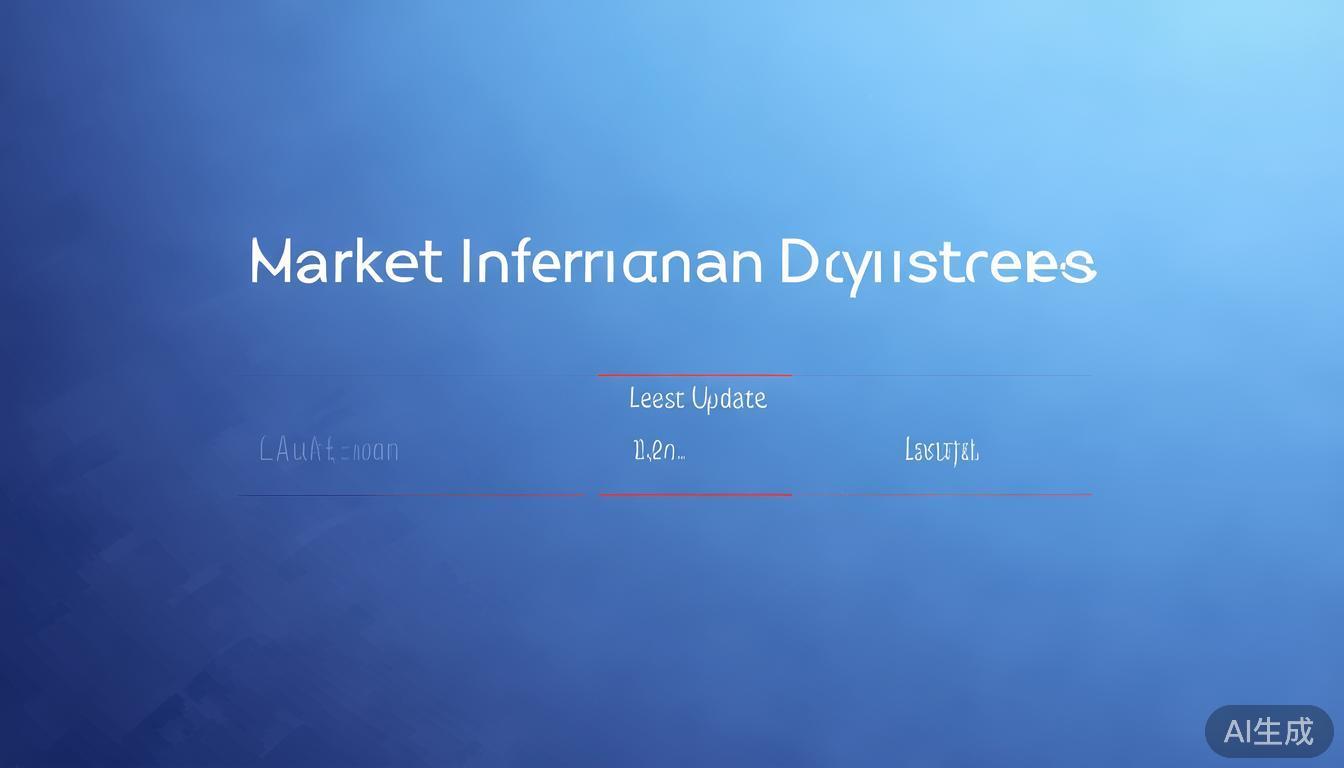Click the word "Leest" in the center column
Image resolution: width=1344 pixels, height=768 pixels.
[x=657, y=398]
